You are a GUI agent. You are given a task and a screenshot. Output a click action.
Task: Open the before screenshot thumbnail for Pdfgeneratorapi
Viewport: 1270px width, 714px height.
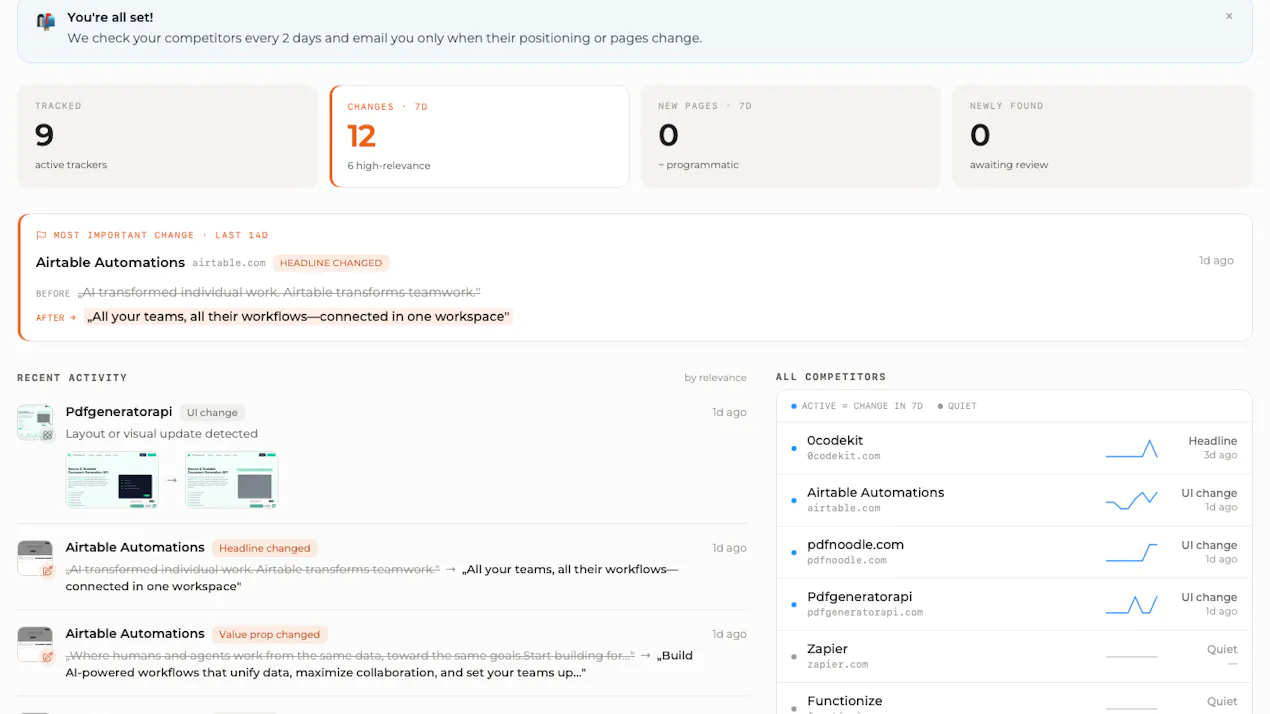coord(112,480)
